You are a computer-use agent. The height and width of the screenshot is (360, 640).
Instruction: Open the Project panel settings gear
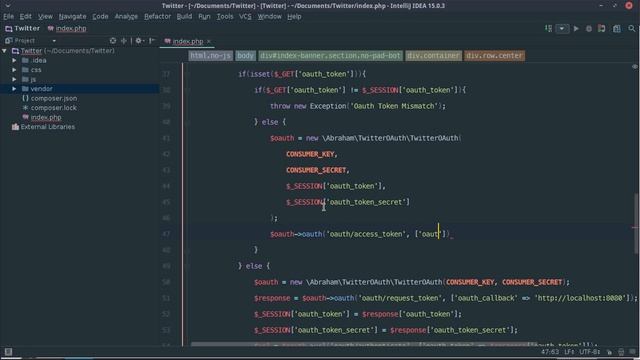pyautogui.click(x=139, y=40)
